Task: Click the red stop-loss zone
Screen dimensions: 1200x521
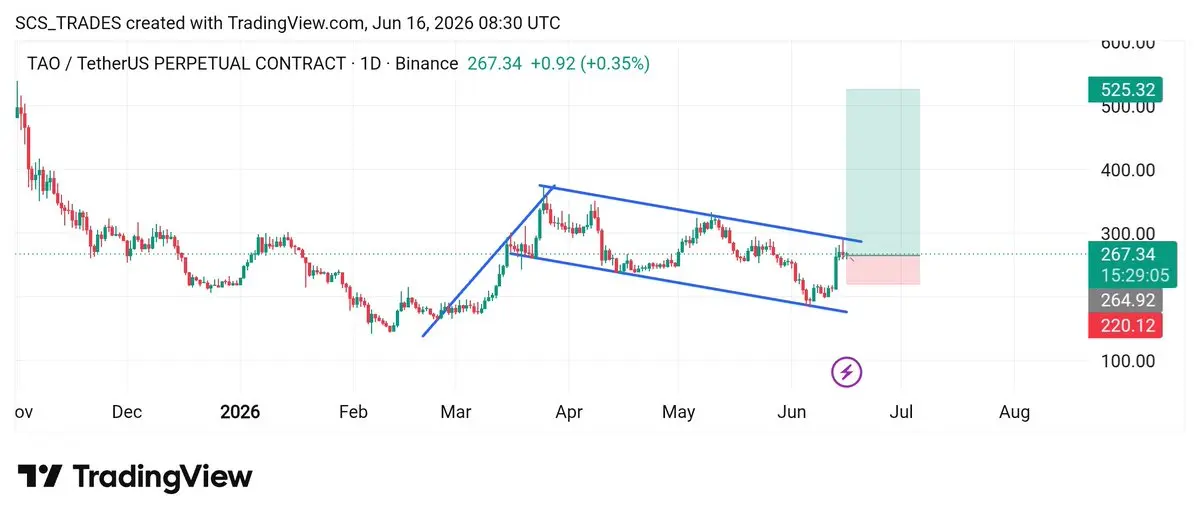Action: (883, 270)
